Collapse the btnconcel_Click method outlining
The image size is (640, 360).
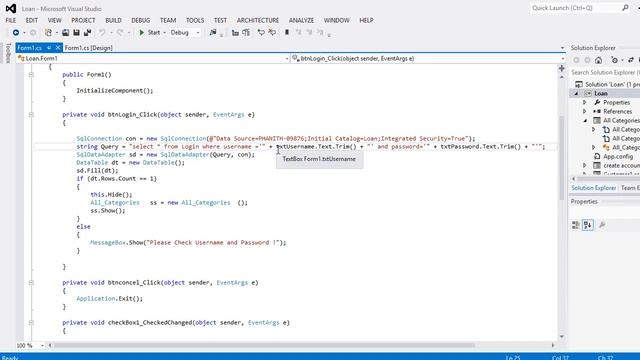[31, 282]
